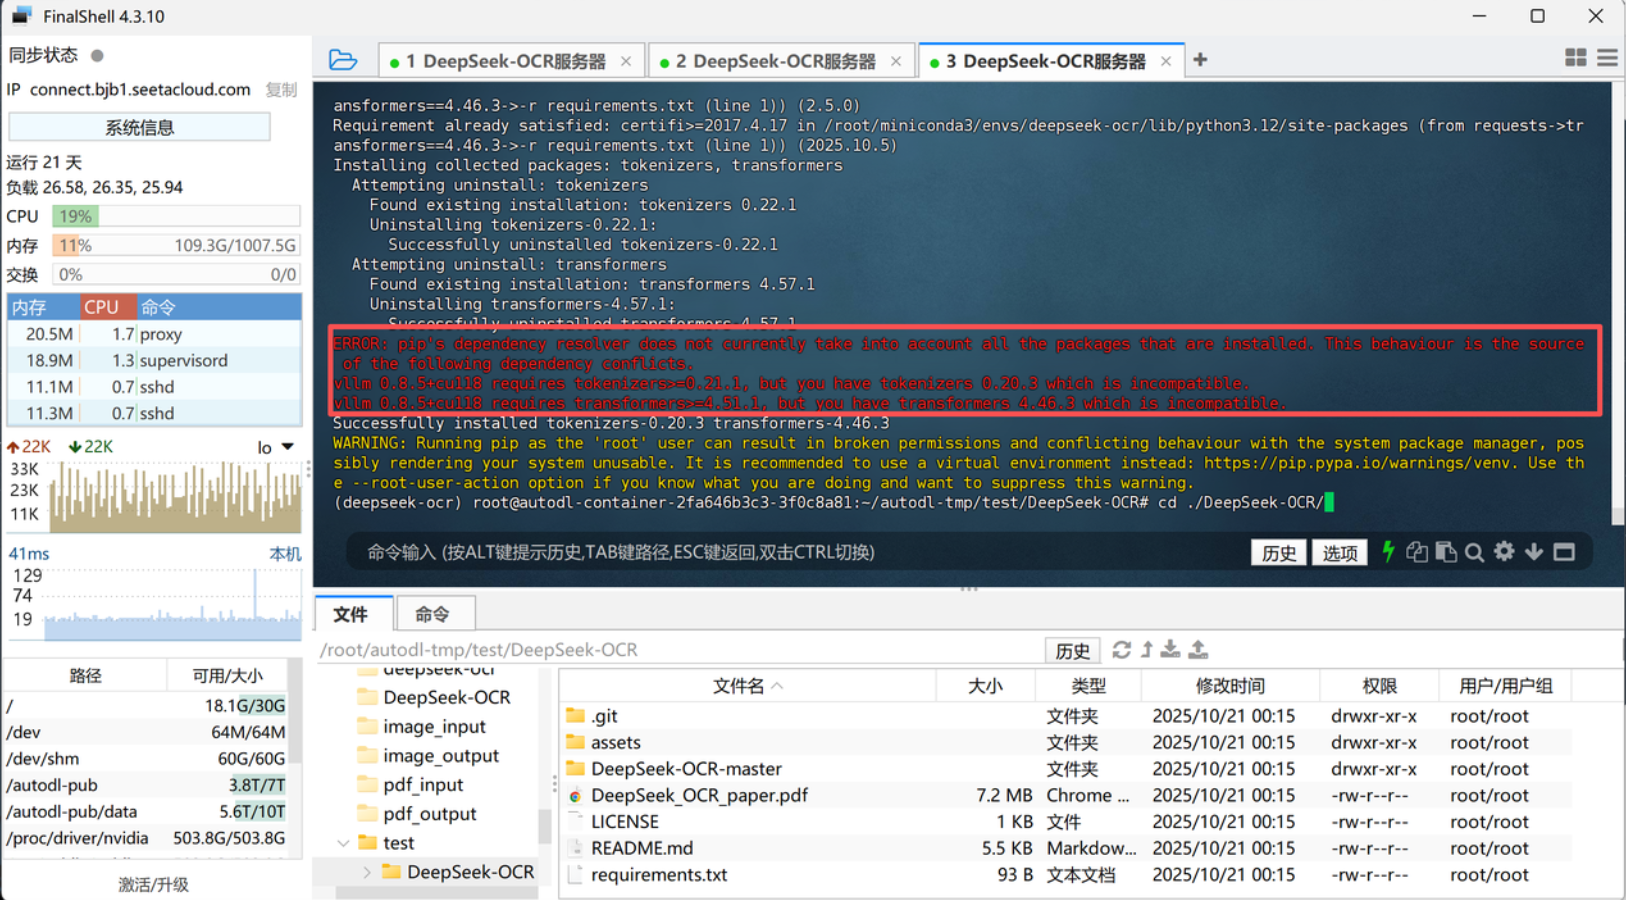Click the .git folder icon
The height and width of the screenshot is (900, 1626).
coord(575,716)
